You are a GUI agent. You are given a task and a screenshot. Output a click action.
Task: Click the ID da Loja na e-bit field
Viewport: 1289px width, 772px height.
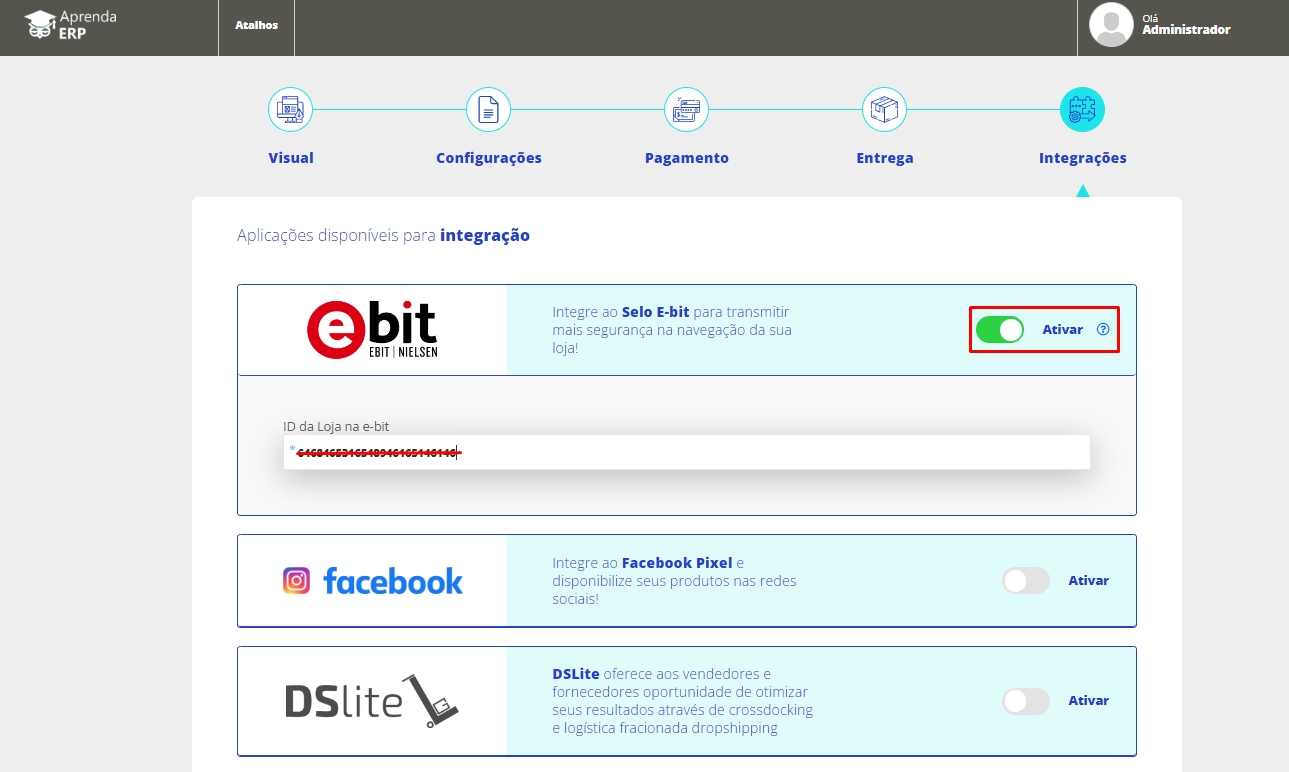[x=686, y=453]
